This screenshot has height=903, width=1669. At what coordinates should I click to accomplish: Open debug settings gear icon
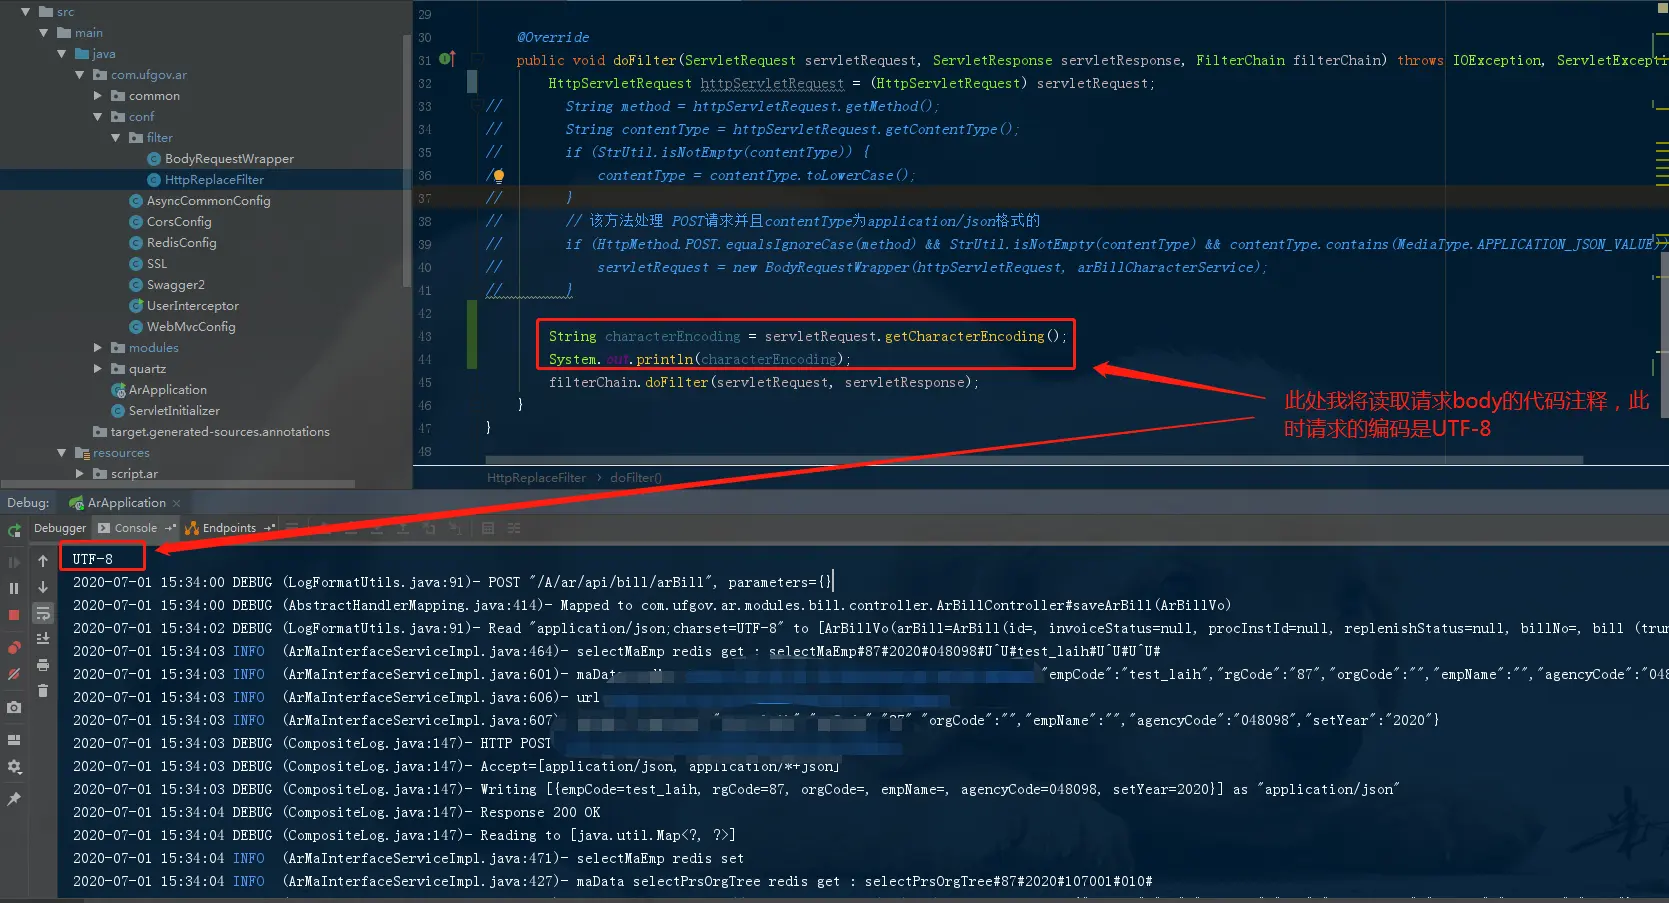(x=14, y=767)
